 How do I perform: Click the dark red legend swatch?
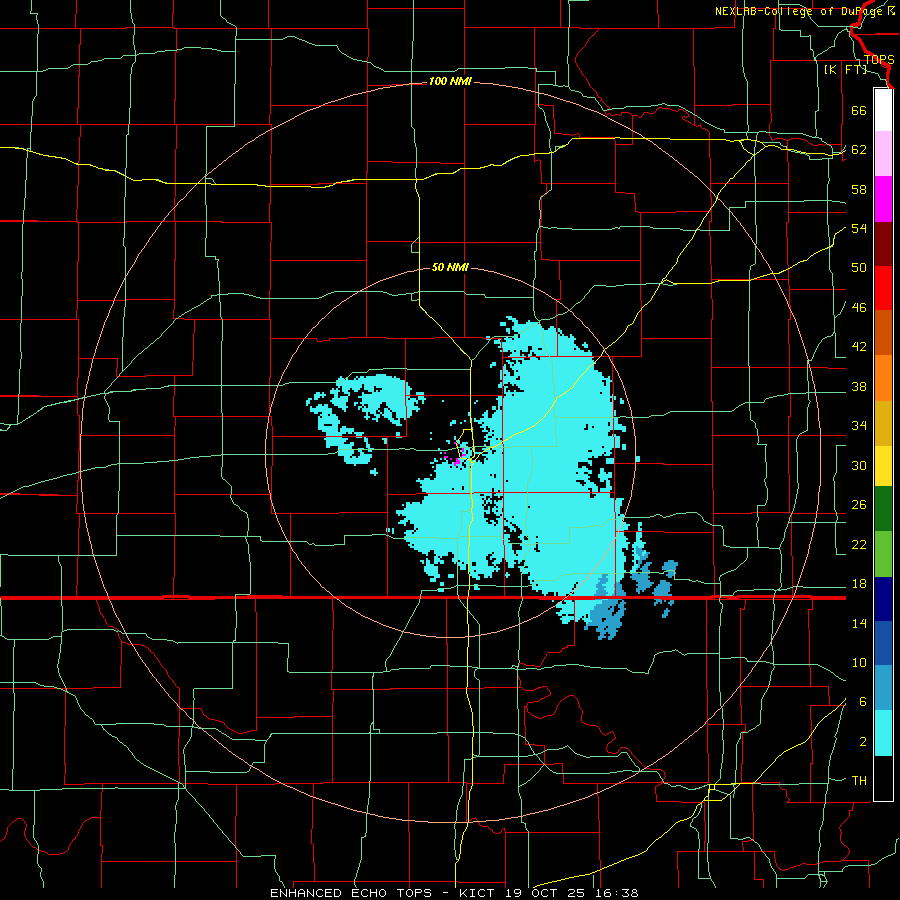point(883,244)
